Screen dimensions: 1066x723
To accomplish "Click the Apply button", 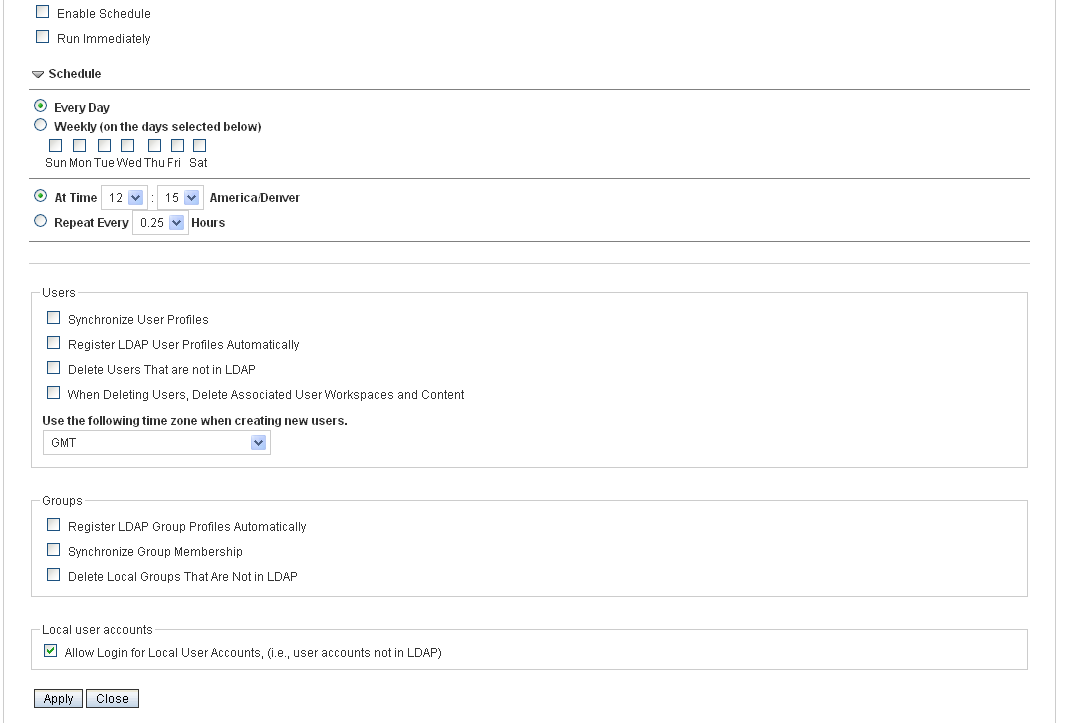I will [59, 699].
